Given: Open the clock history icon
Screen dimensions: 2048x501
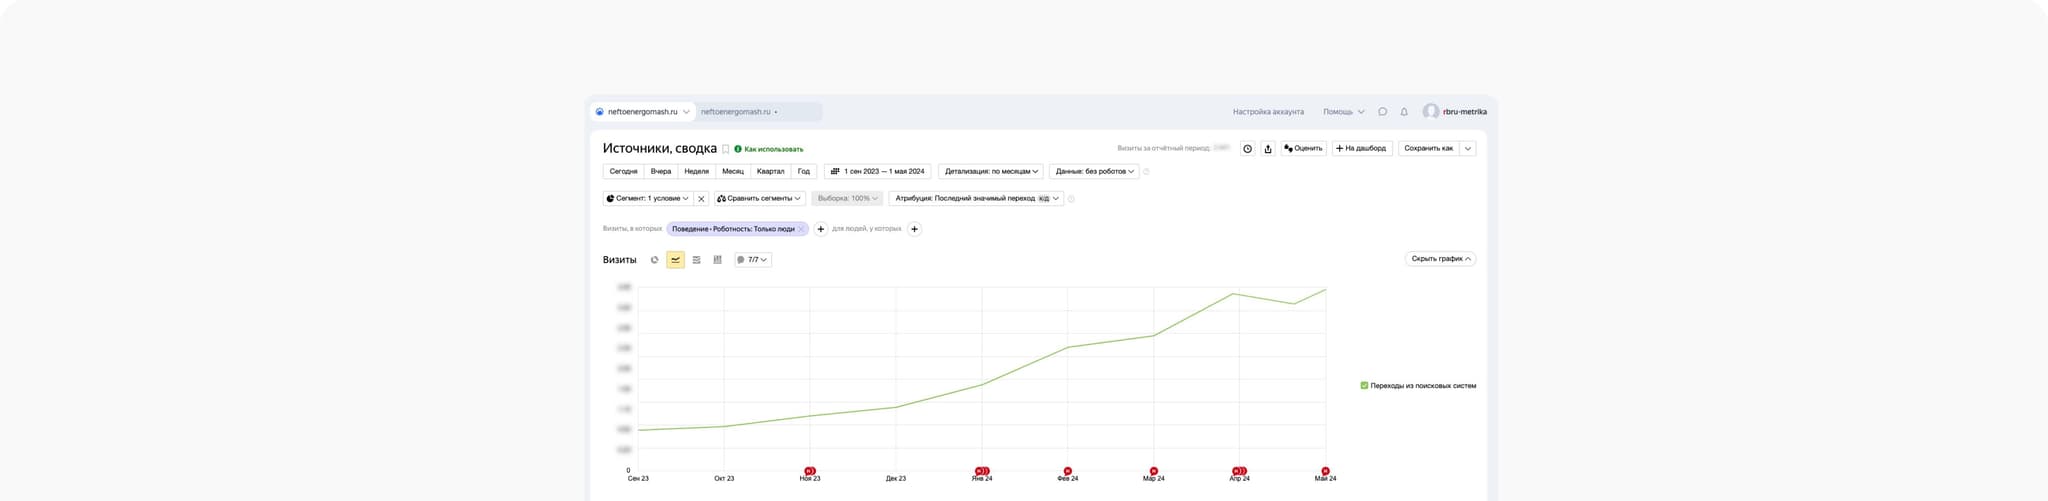Looking at the screenshot, I should 1247,149.
